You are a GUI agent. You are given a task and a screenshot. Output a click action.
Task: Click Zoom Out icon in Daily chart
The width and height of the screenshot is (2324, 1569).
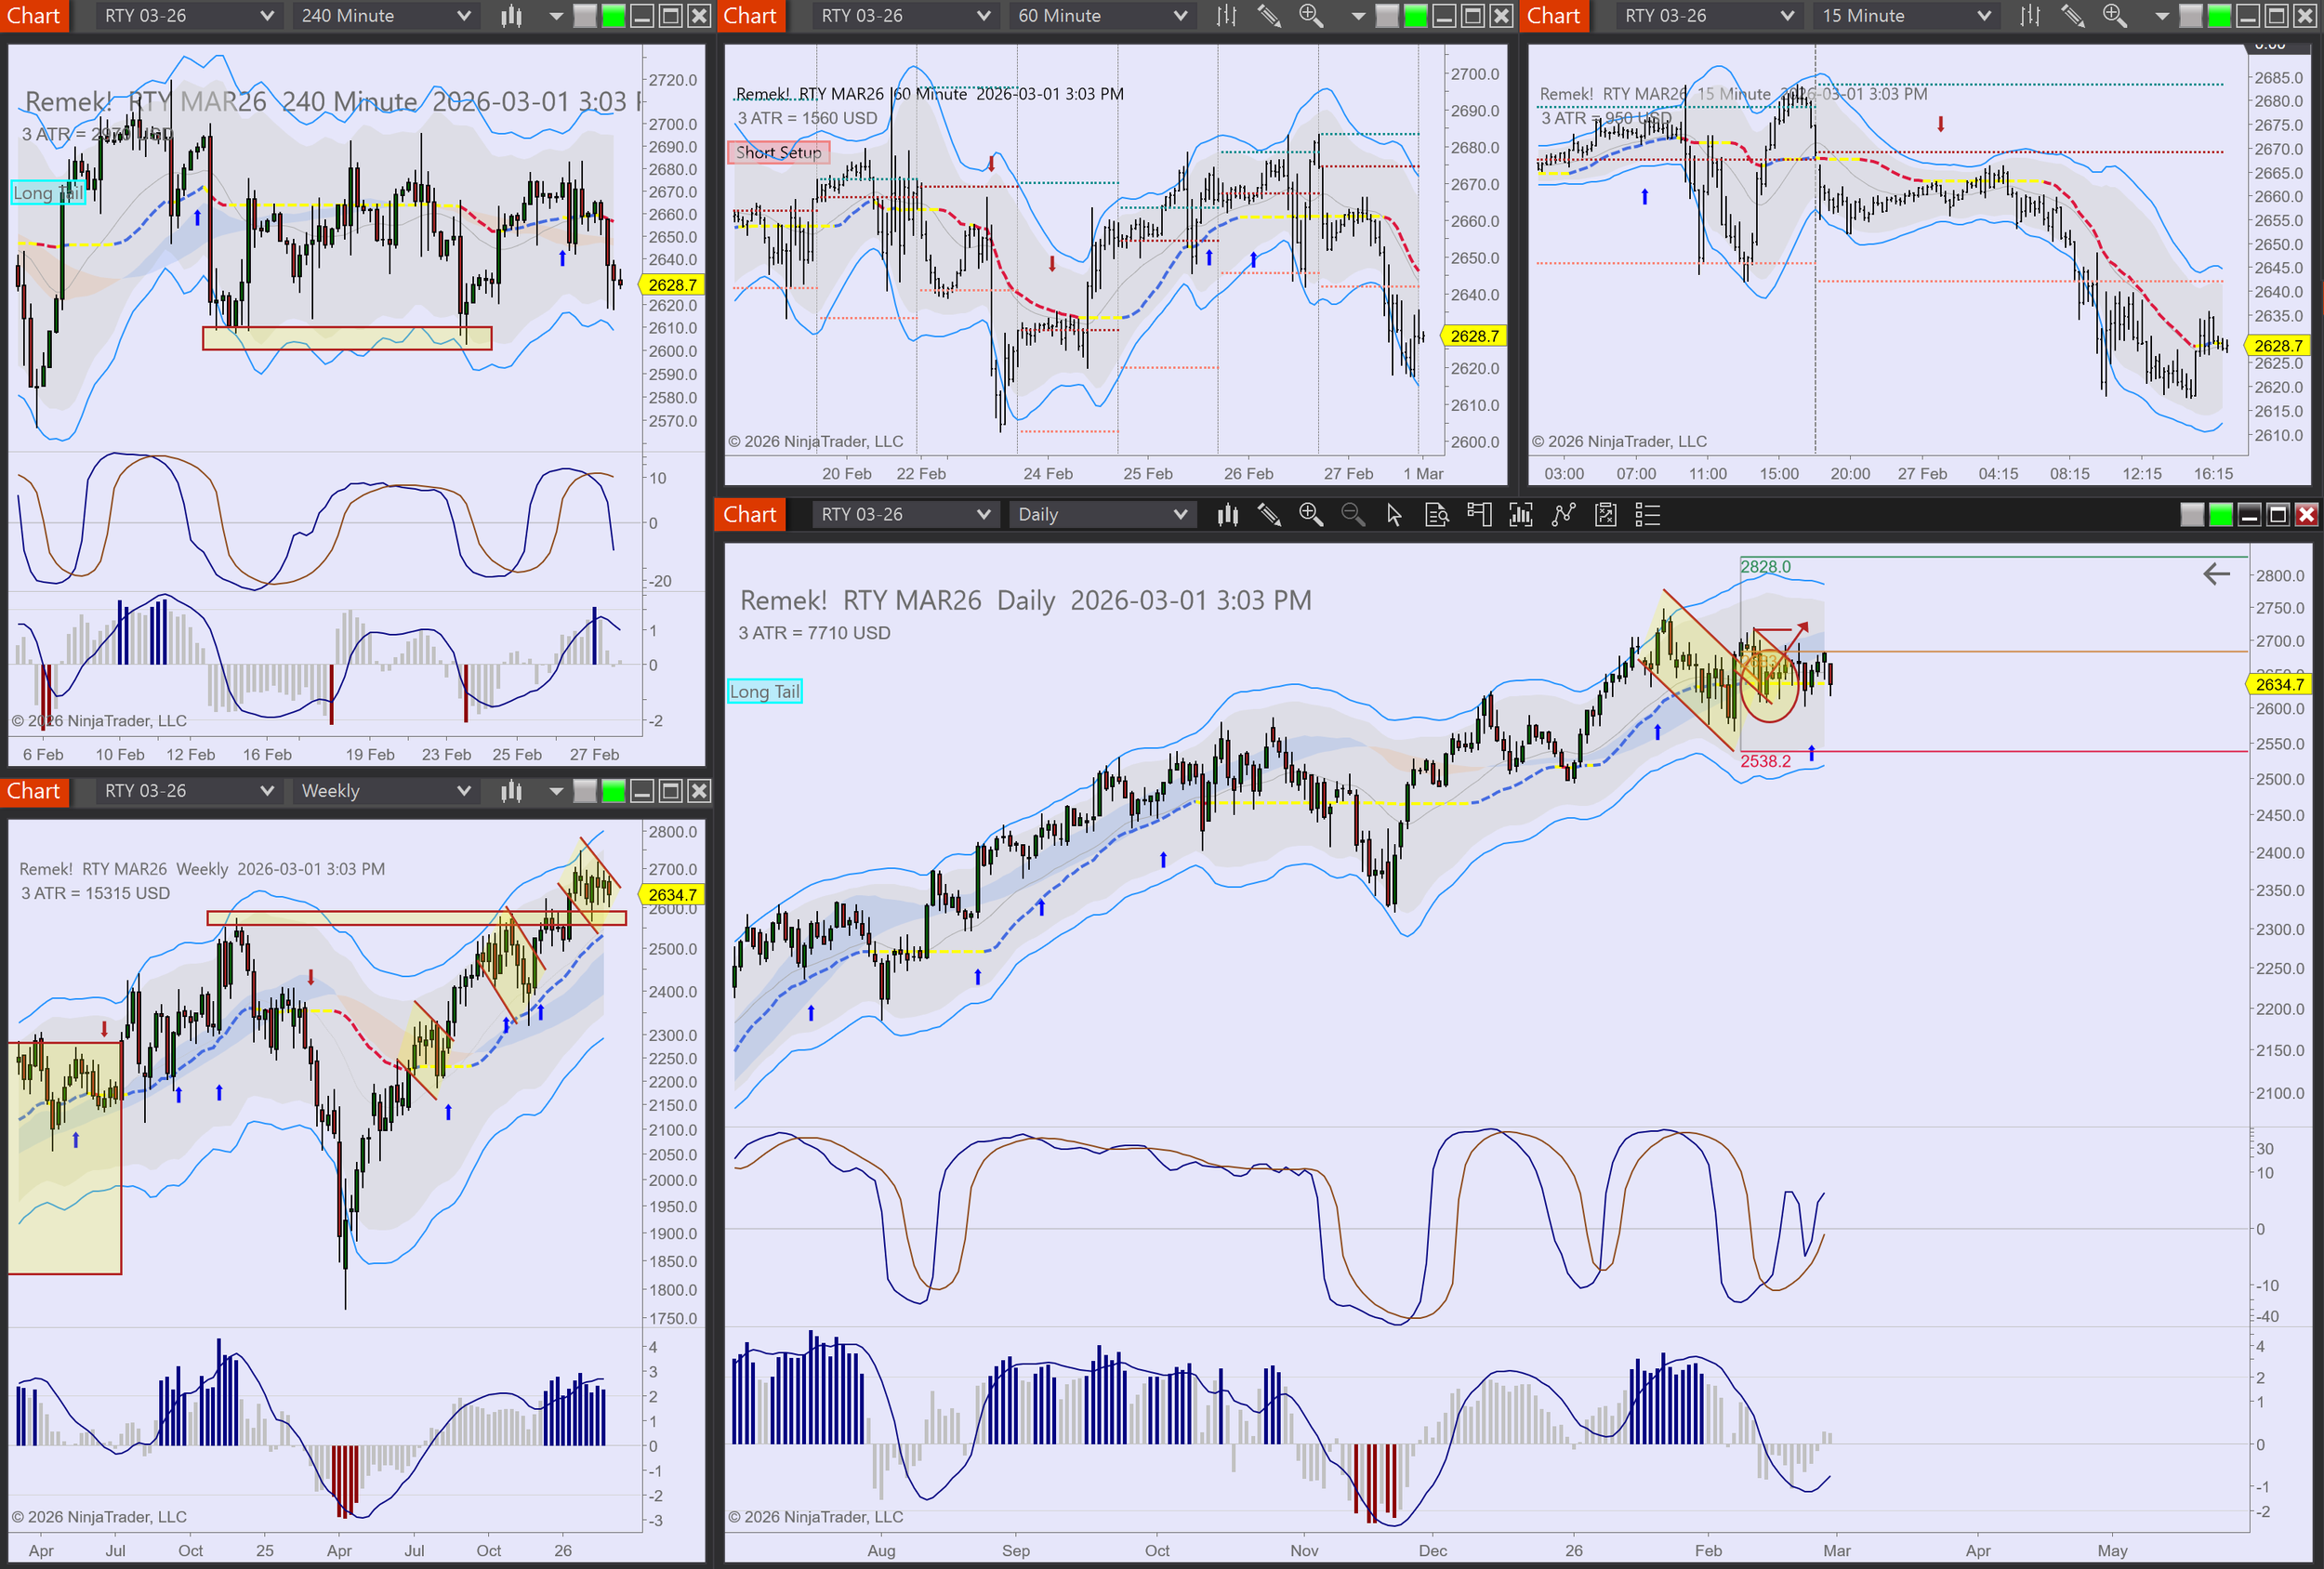pos(1352,515)
